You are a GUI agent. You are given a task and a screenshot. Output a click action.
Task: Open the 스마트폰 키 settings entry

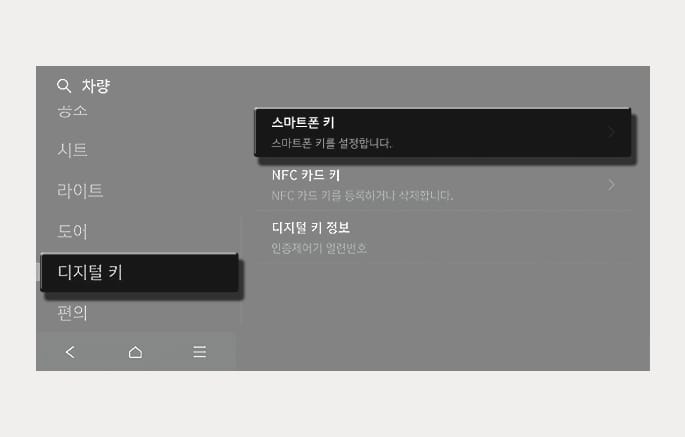tap(443, 132)
